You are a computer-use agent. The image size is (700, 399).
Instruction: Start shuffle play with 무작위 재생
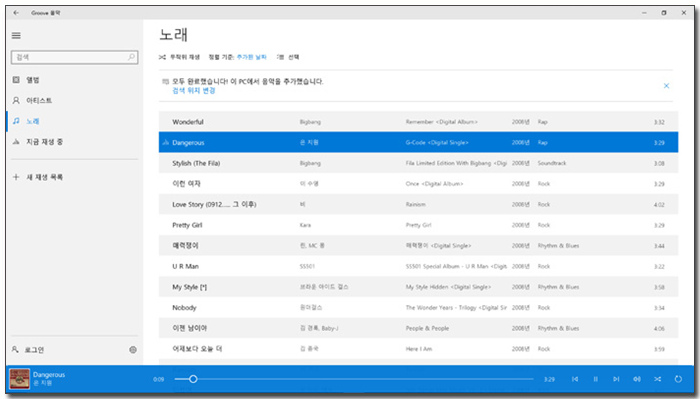[179, 57]
